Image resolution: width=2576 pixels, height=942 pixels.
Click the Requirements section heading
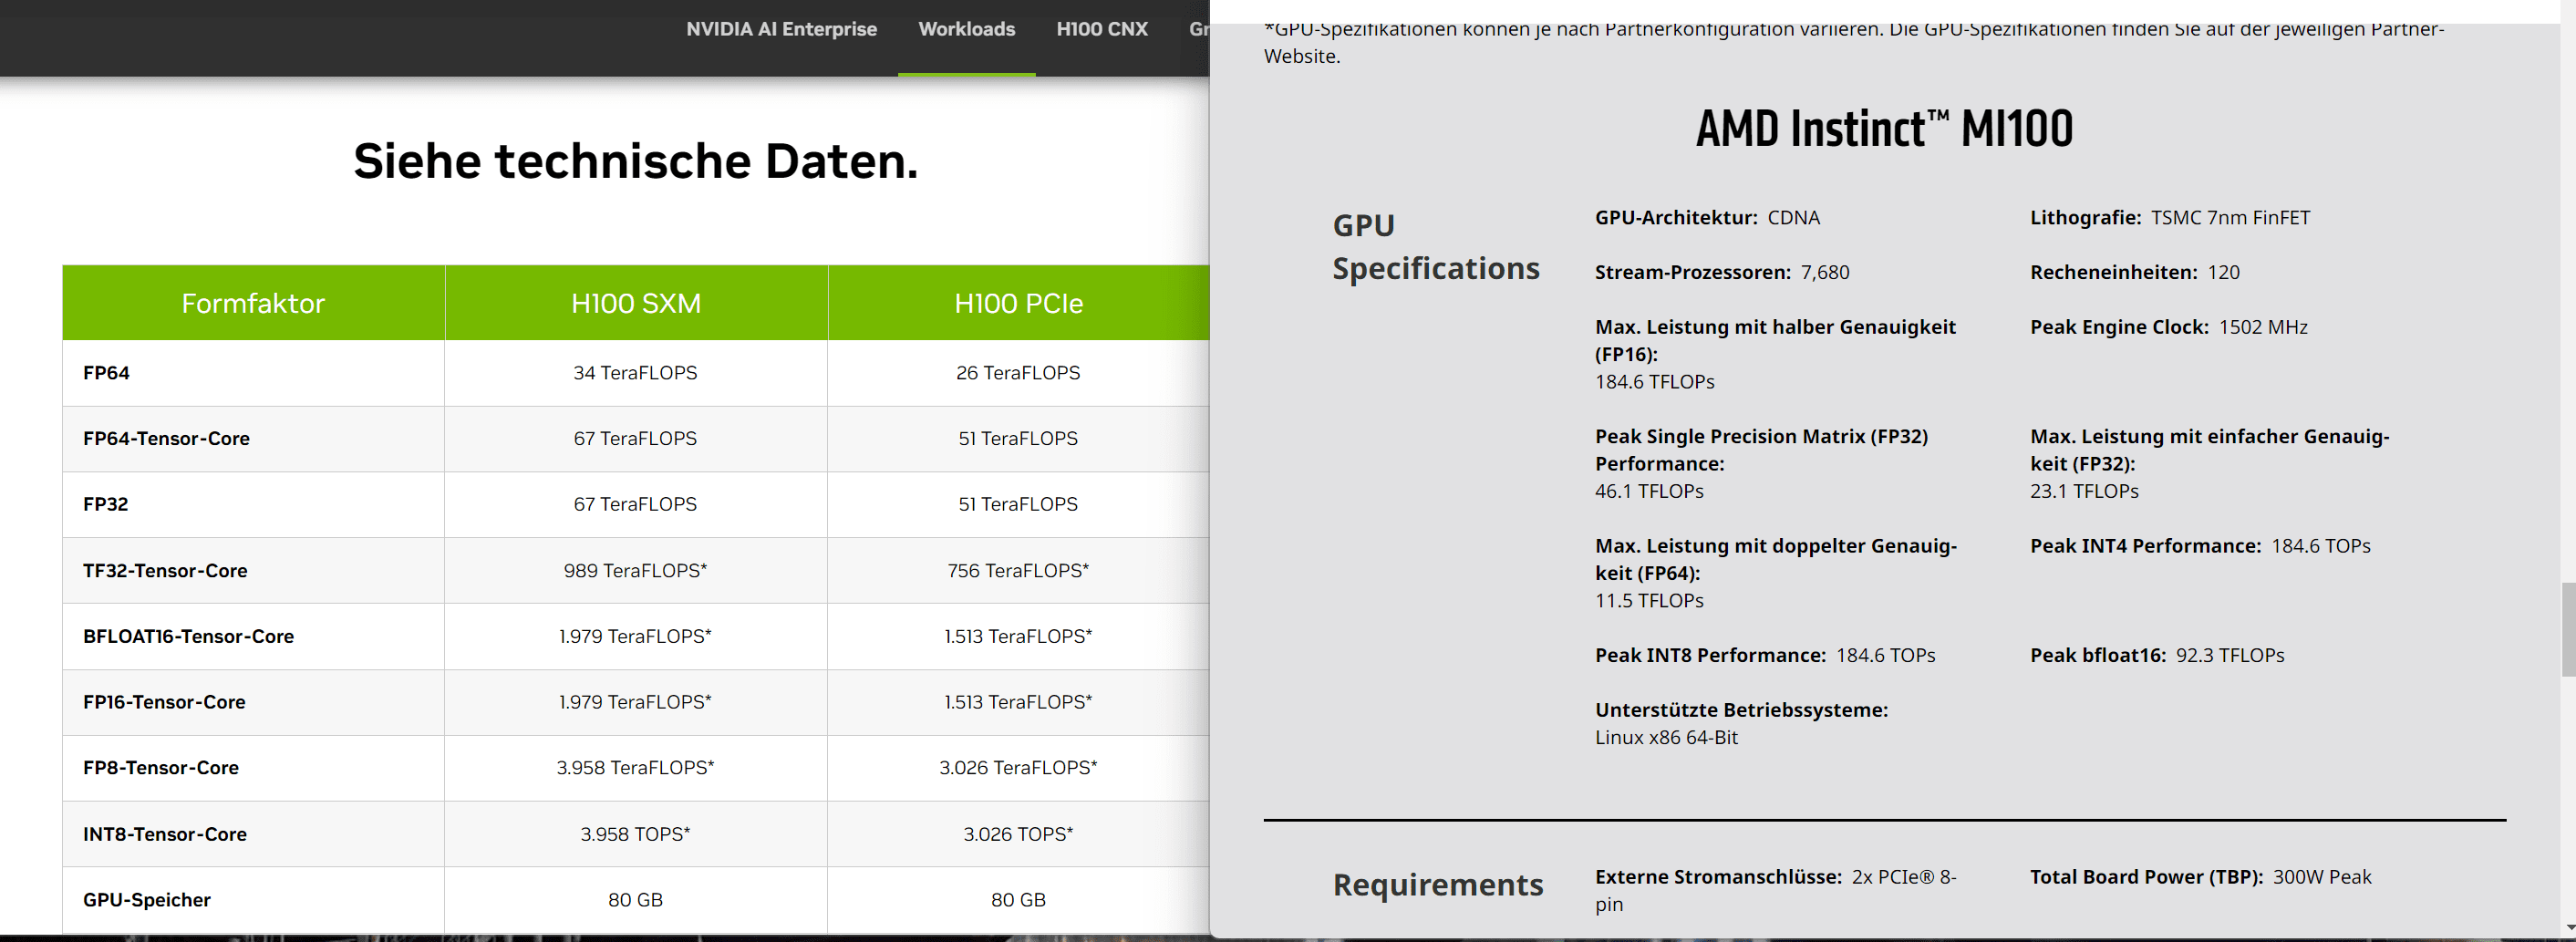point(1438,885)
